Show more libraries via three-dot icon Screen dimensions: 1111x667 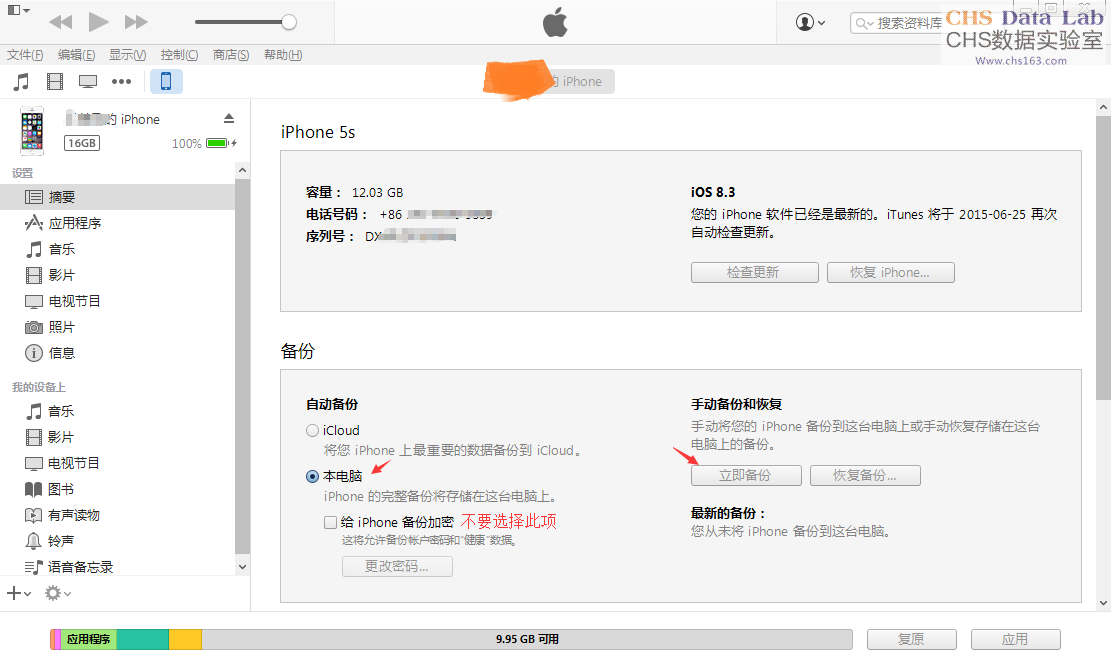121,82
